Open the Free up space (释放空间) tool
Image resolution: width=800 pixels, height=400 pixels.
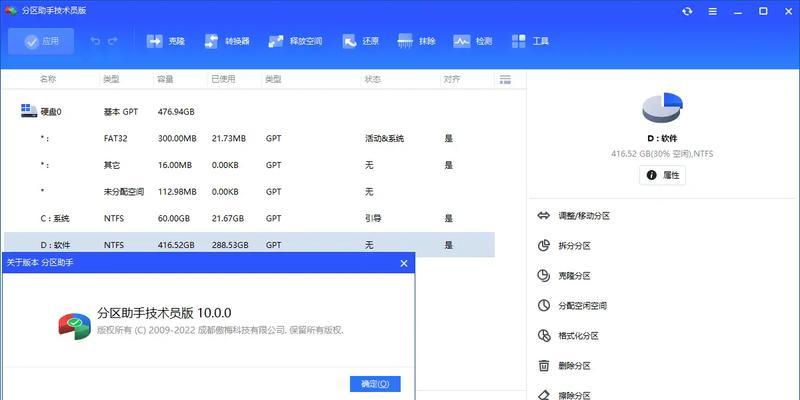[295, 41]
